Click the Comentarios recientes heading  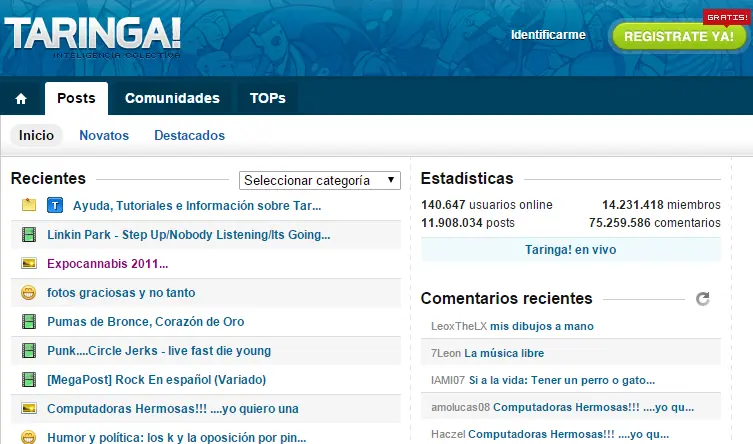click(507, 299)
